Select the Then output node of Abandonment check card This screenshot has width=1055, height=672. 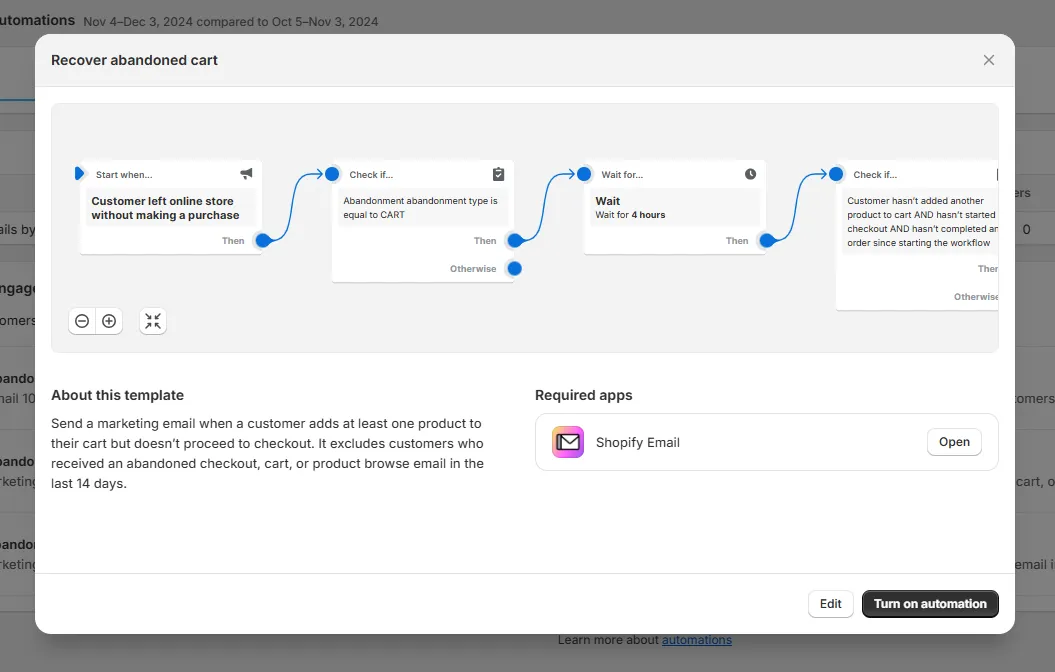click(515, 240)
